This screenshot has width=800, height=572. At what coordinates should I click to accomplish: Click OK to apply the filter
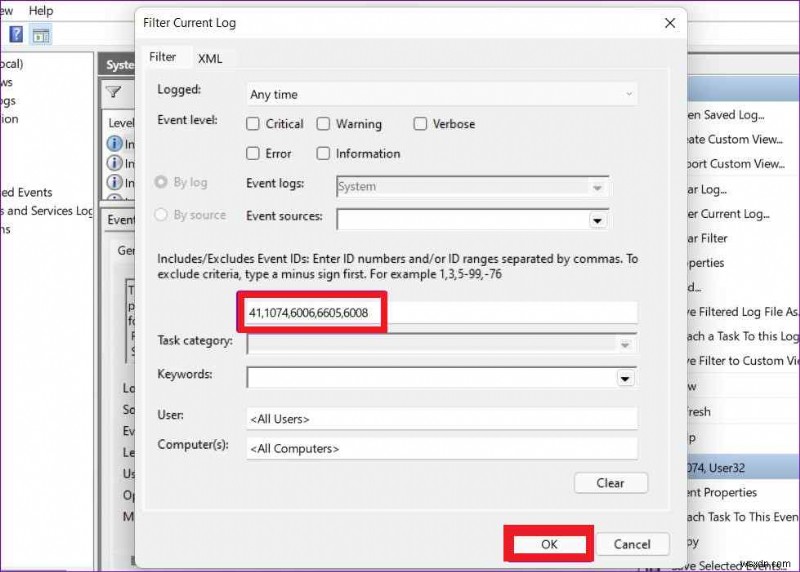pos(549,544)
